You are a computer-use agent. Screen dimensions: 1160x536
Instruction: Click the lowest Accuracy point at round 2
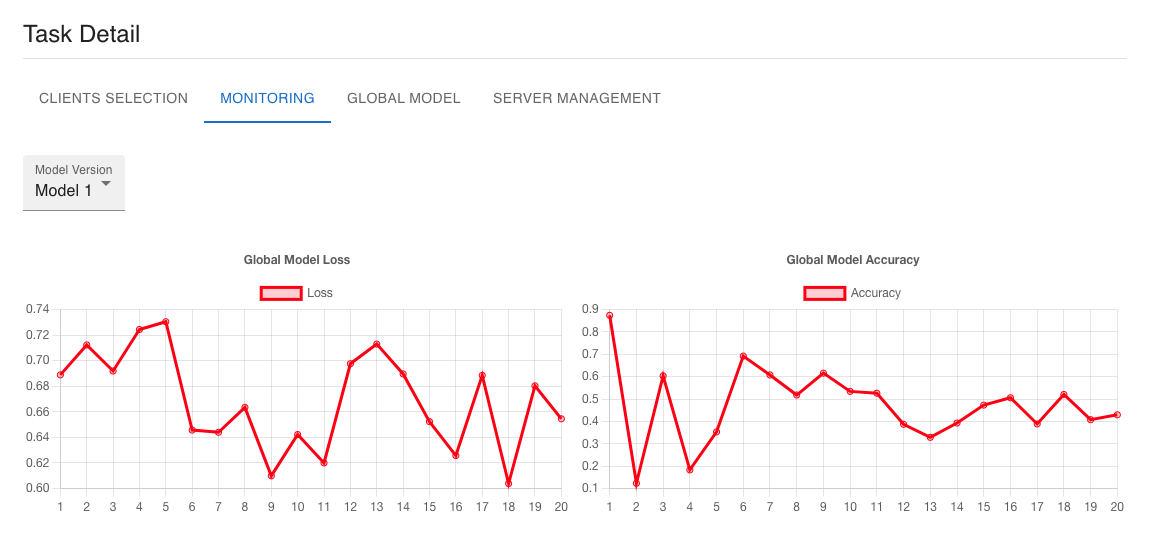(636, 484)
